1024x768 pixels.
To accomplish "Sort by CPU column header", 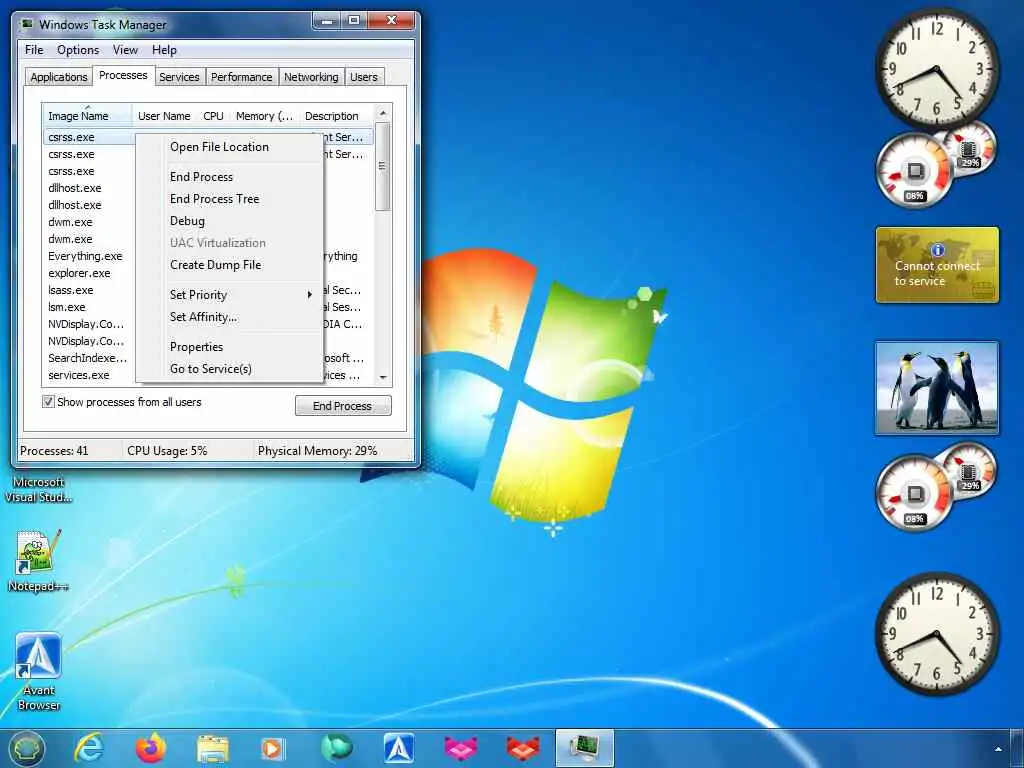I will click(214, 116).
